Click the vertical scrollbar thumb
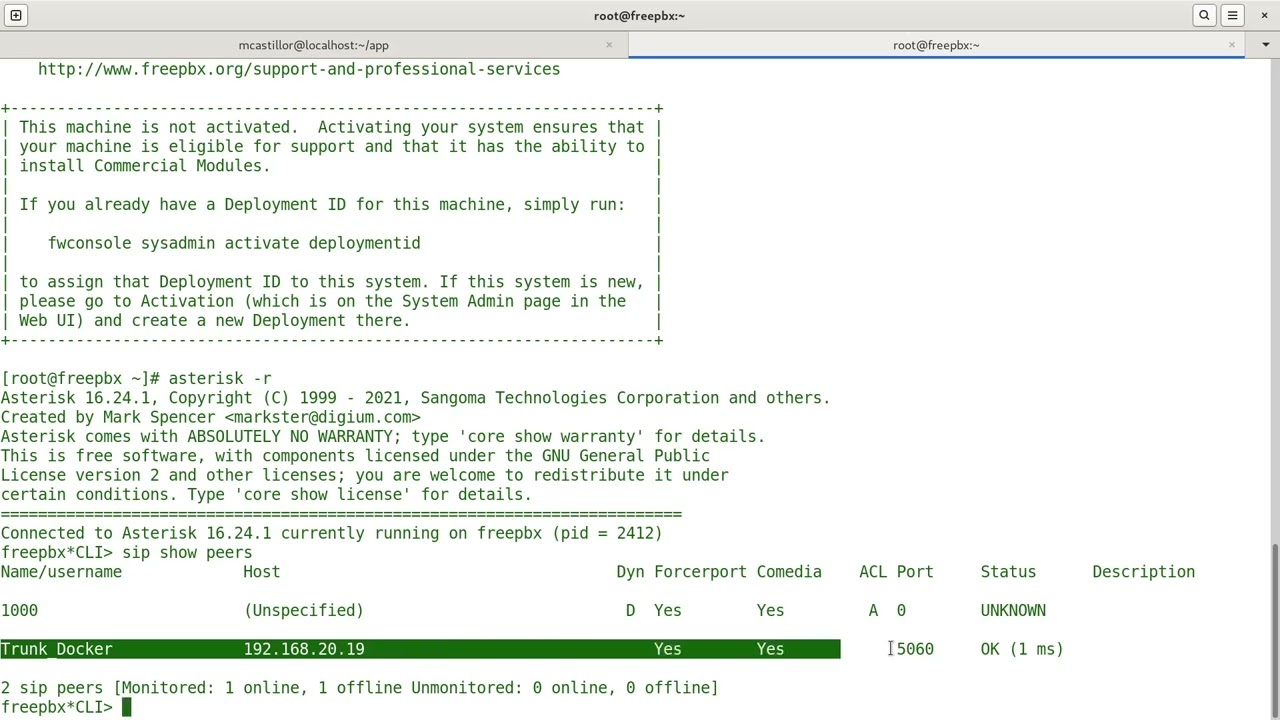 point(1274,630)
